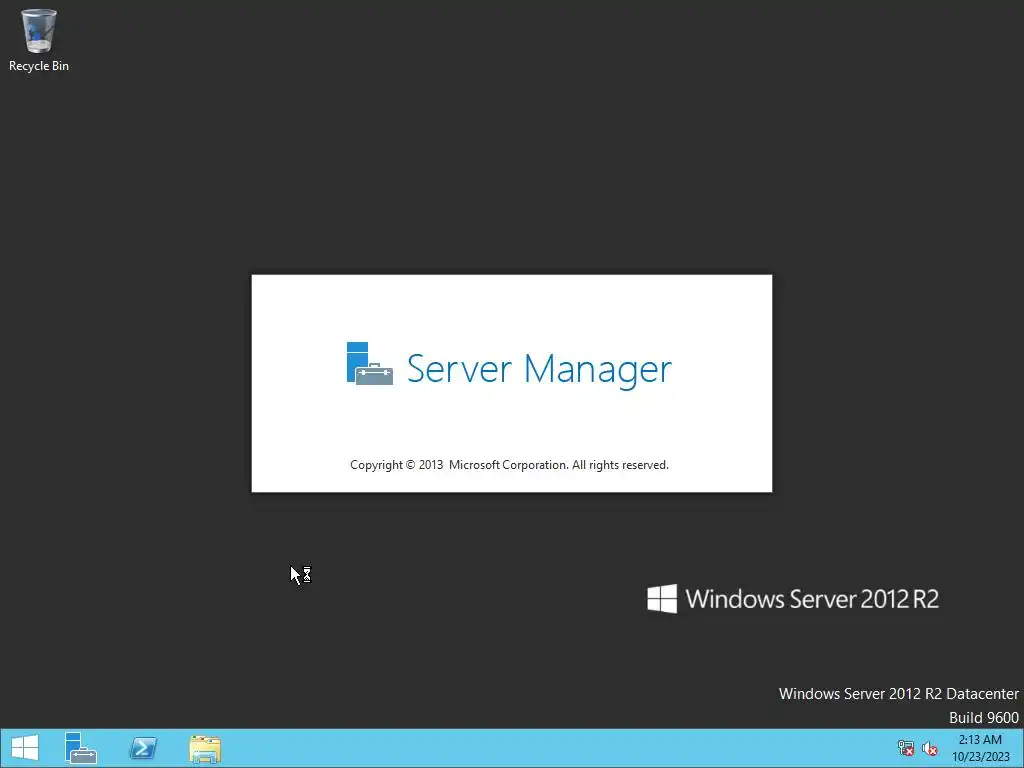Open the Recycle Bin desktop icon
Screen dimensions: 1024x768
(39, 39)
